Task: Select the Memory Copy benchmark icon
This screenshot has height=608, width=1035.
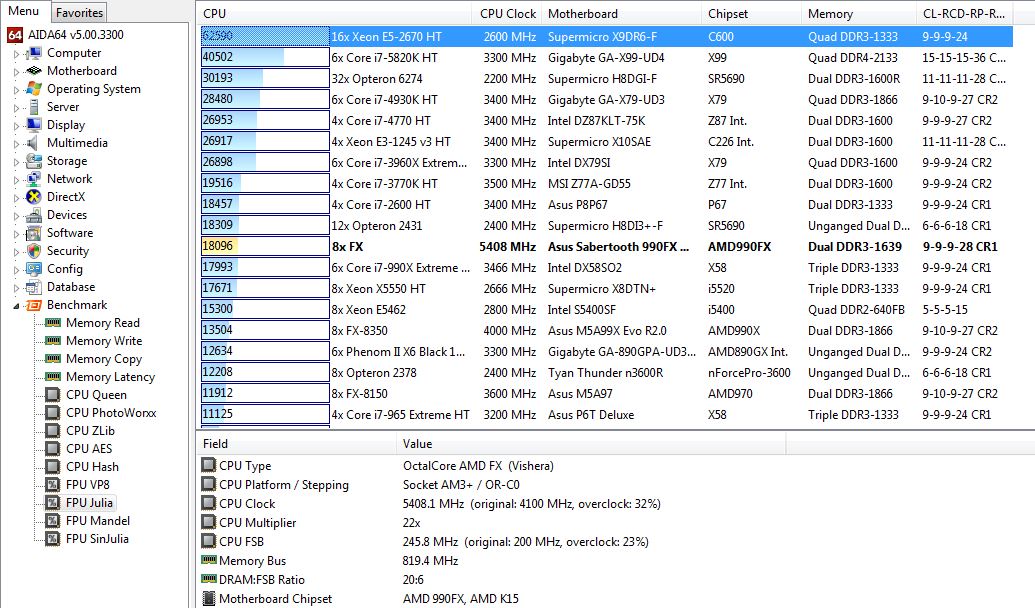Action: coord(53,358)
